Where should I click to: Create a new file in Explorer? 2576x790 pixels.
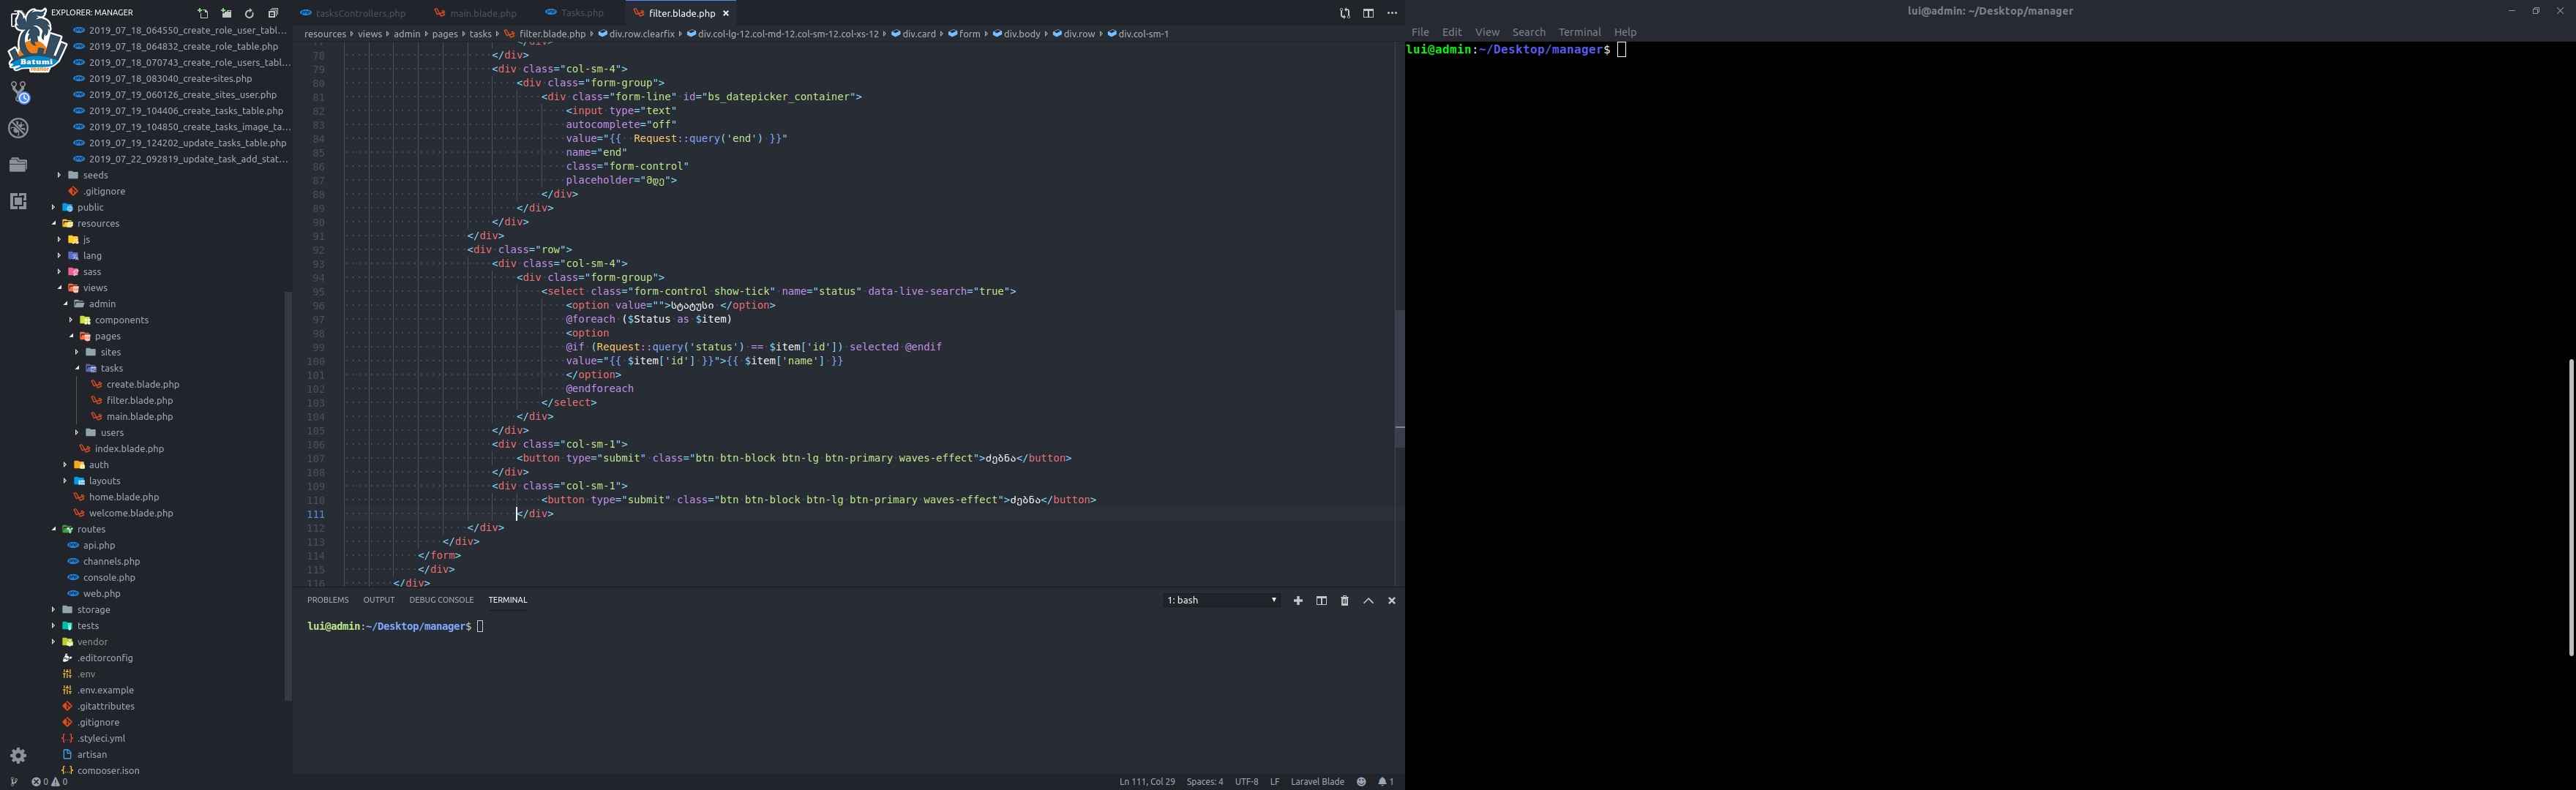(203, 13)
